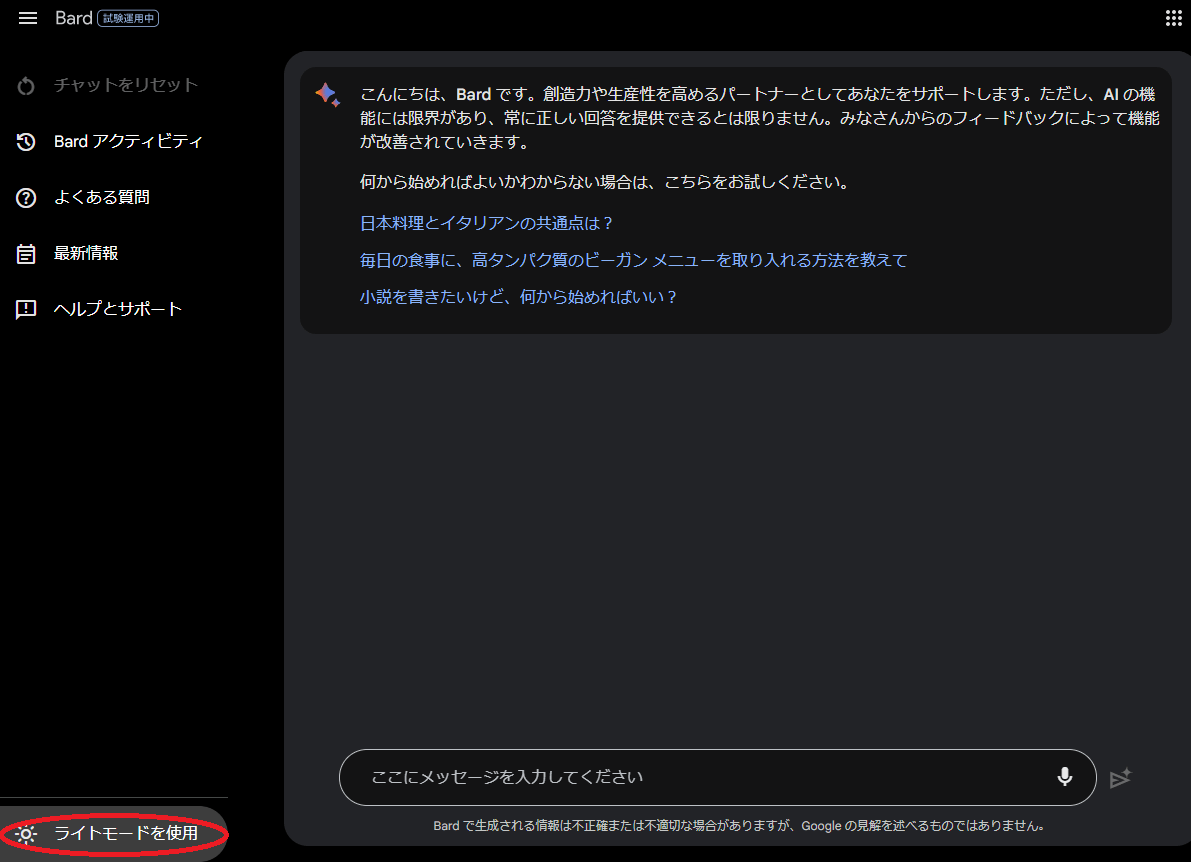Click the disclaimer text below the input
Viewport: 1191px width, 862px height.
pos(739,826)
